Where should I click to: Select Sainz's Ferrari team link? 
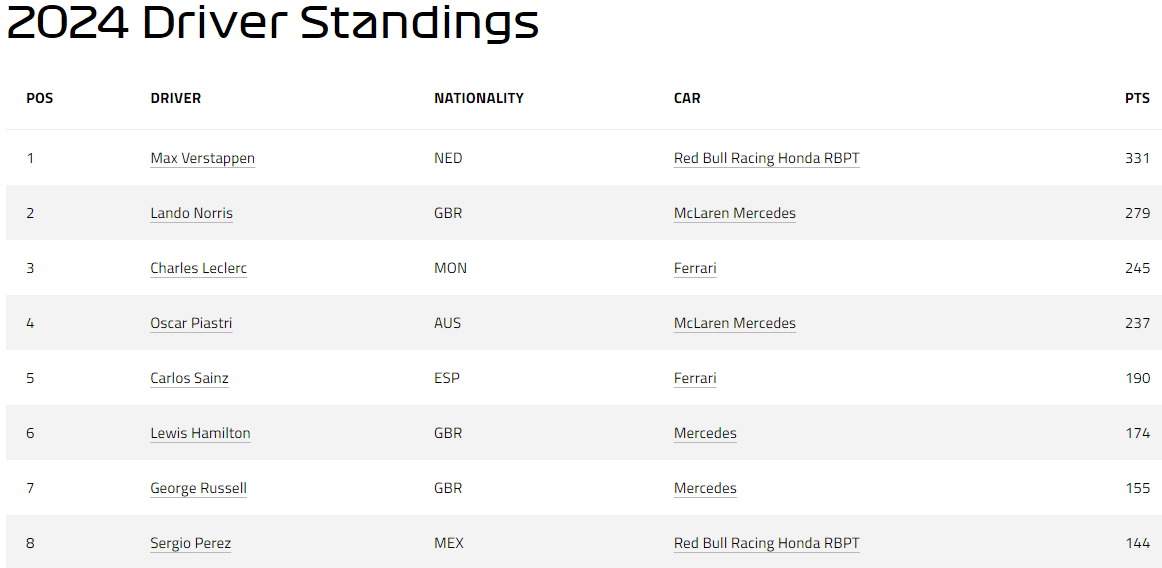695,378
